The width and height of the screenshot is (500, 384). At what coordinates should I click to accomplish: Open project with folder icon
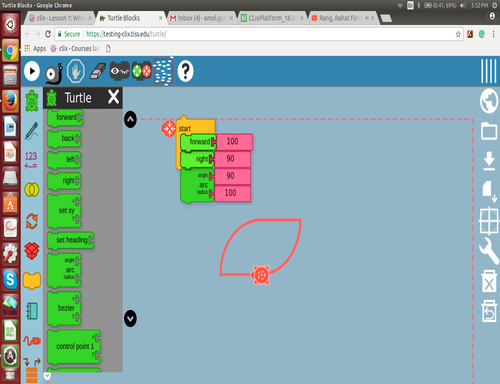(489, 130)
